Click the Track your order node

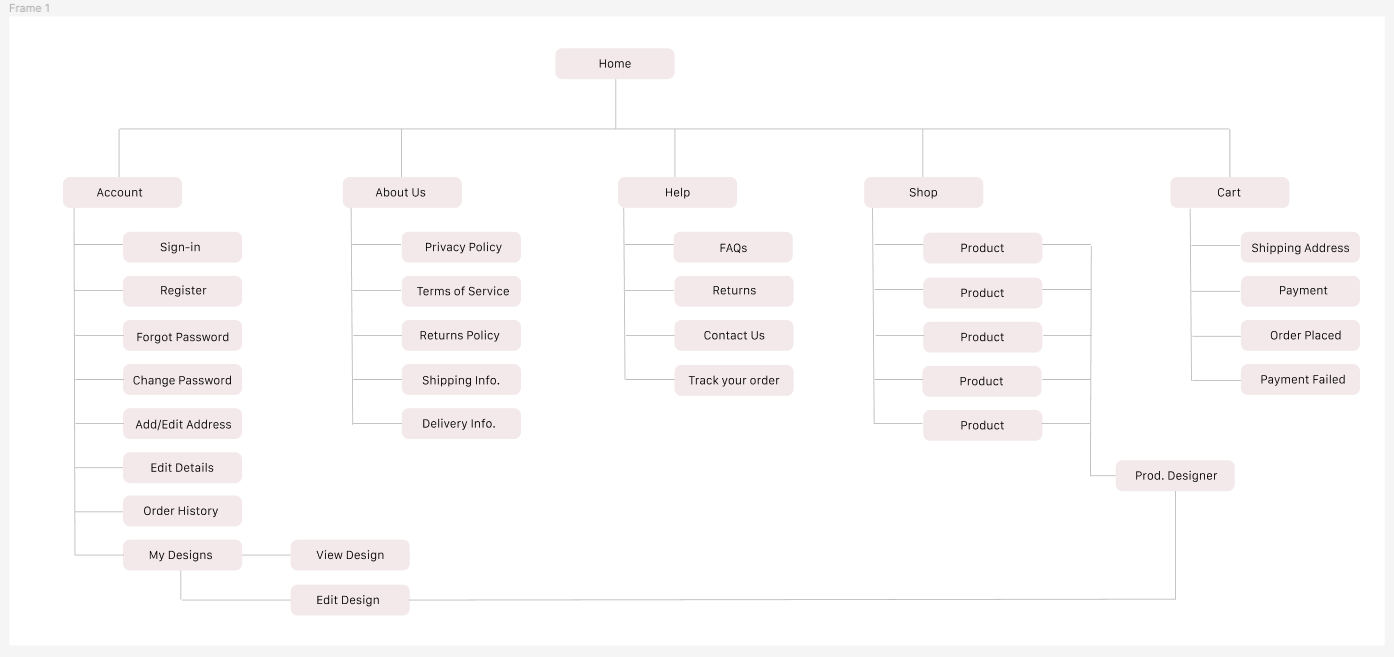pos(734,381)
